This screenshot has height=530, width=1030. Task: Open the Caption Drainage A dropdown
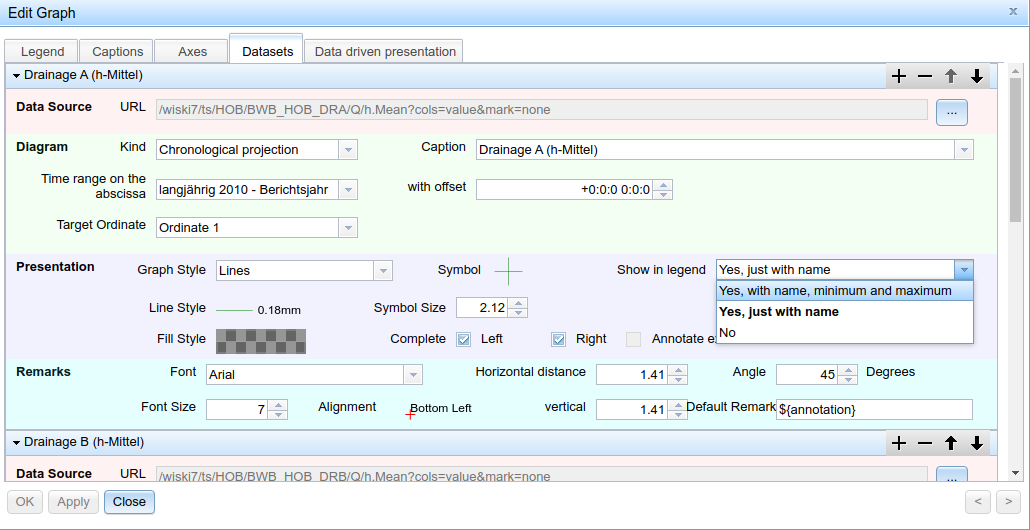pyautogui.click(x=964, y=150)
